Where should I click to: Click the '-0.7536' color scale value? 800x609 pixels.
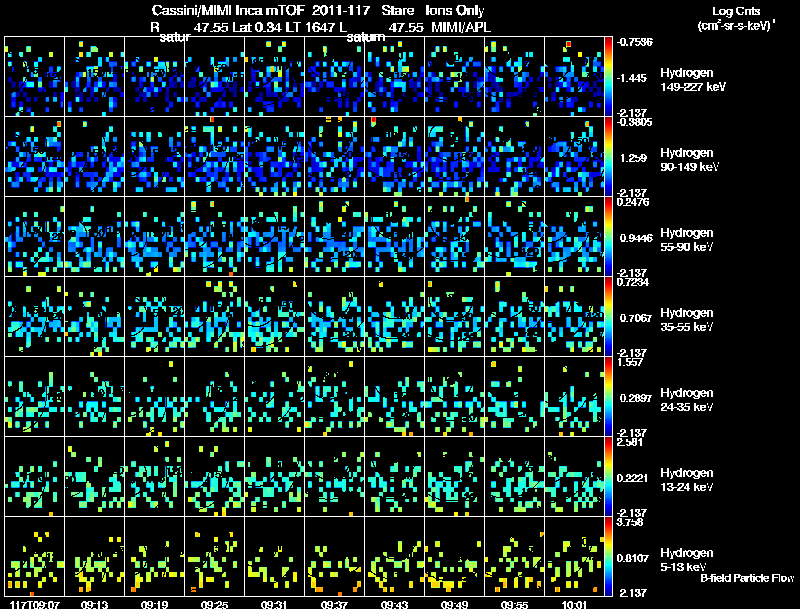[635, 42]
